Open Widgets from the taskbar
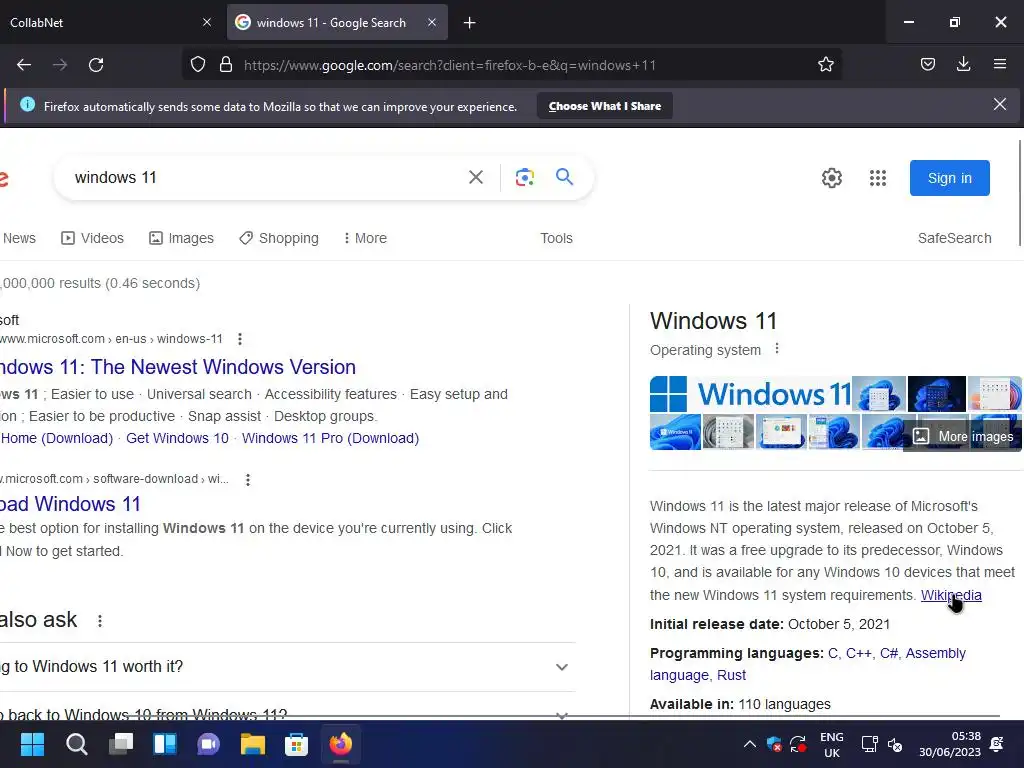This screenshot has width=1024, height=768. coord(165,744)
